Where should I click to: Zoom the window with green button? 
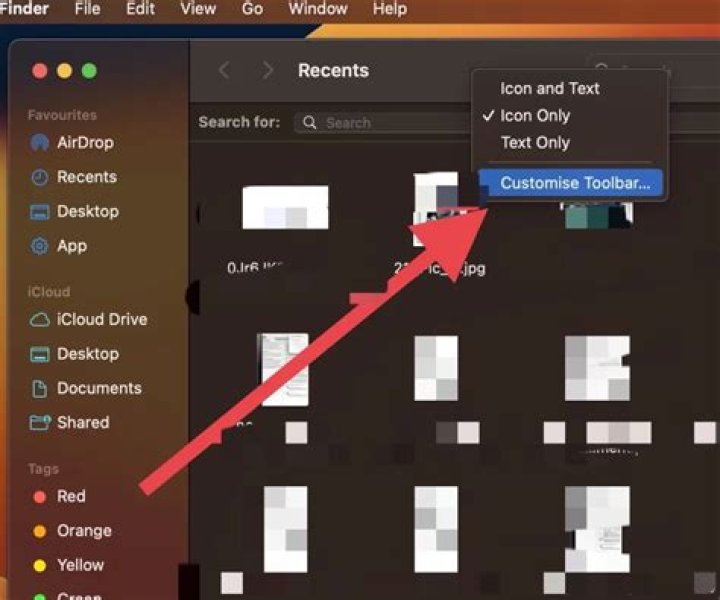coord(89,71)
